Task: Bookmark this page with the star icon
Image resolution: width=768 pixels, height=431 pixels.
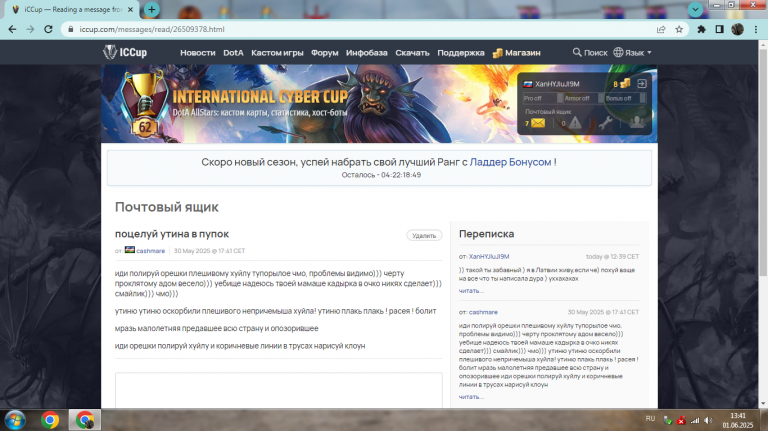Action: click(x=679, y=29)
